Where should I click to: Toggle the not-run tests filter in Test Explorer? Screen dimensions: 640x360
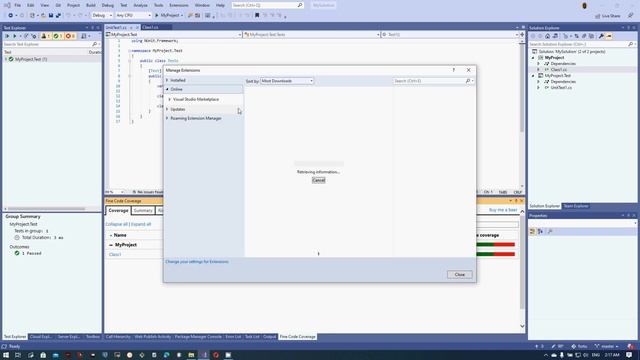[45, 36]
